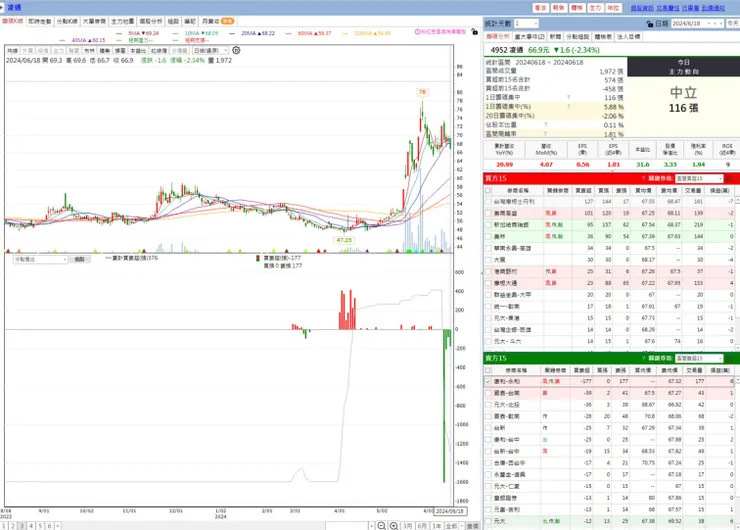Switch to the 即時走勢 tab

click(40, 21)
